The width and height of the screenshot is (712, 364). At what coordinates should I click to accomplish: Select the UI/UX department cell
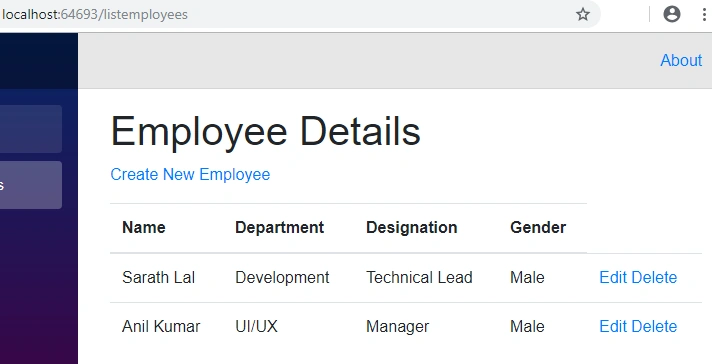[x=256, y=326]
